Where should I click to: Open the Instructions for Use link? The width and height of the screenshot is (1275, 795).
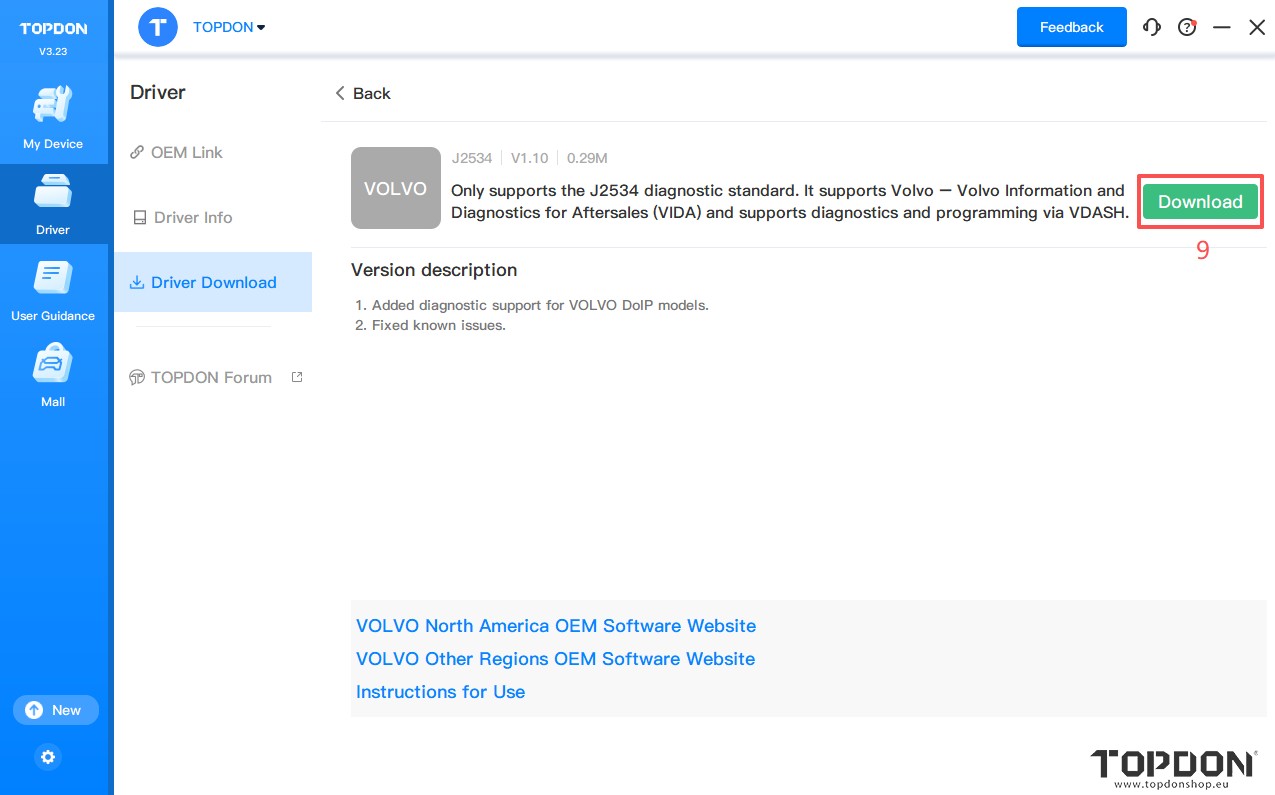[441, 692]
